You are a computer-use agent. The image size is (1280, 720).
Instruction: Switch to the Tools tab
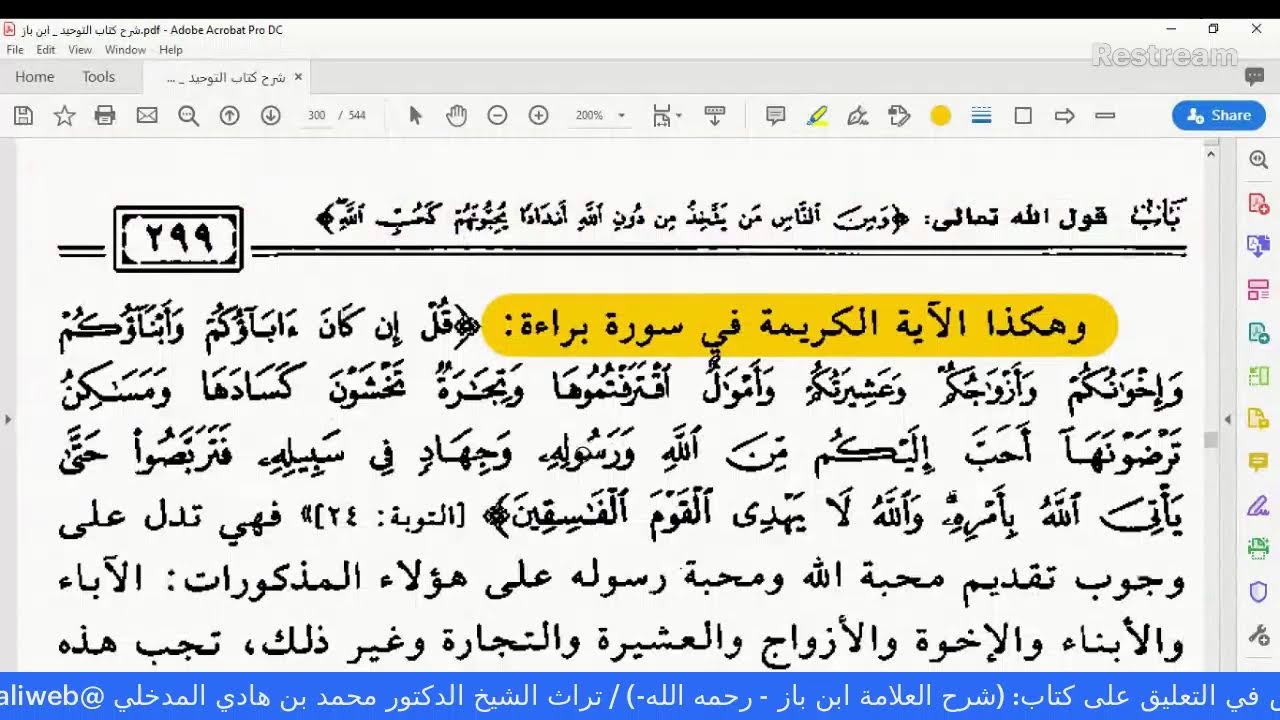coord(98,77)
